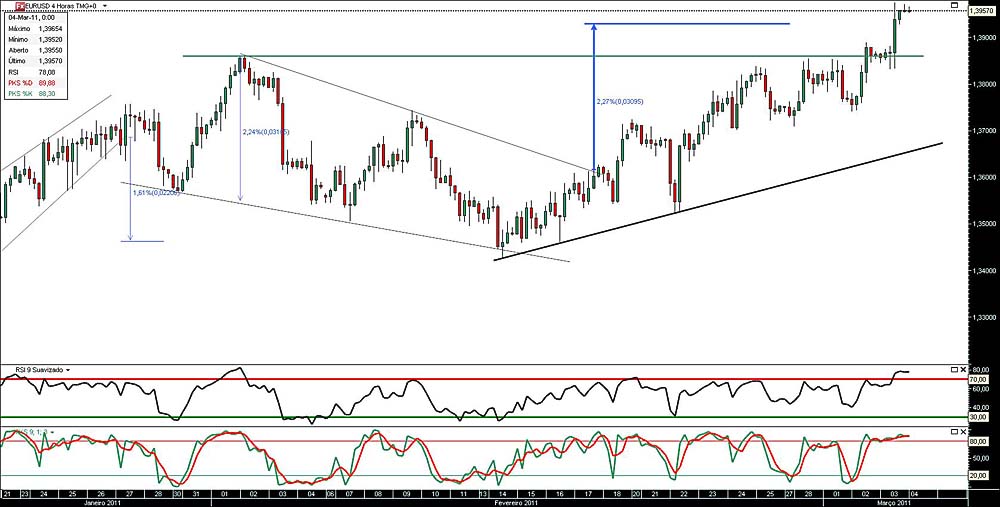Maximize the RSI indicator panel
The width and height of the screenshot is (1000, 507).
tap(954, 369)
